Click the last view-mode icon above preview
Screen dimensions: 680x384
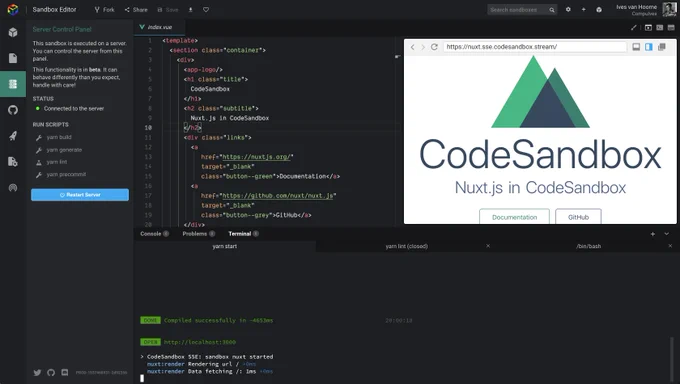(671, 28)
